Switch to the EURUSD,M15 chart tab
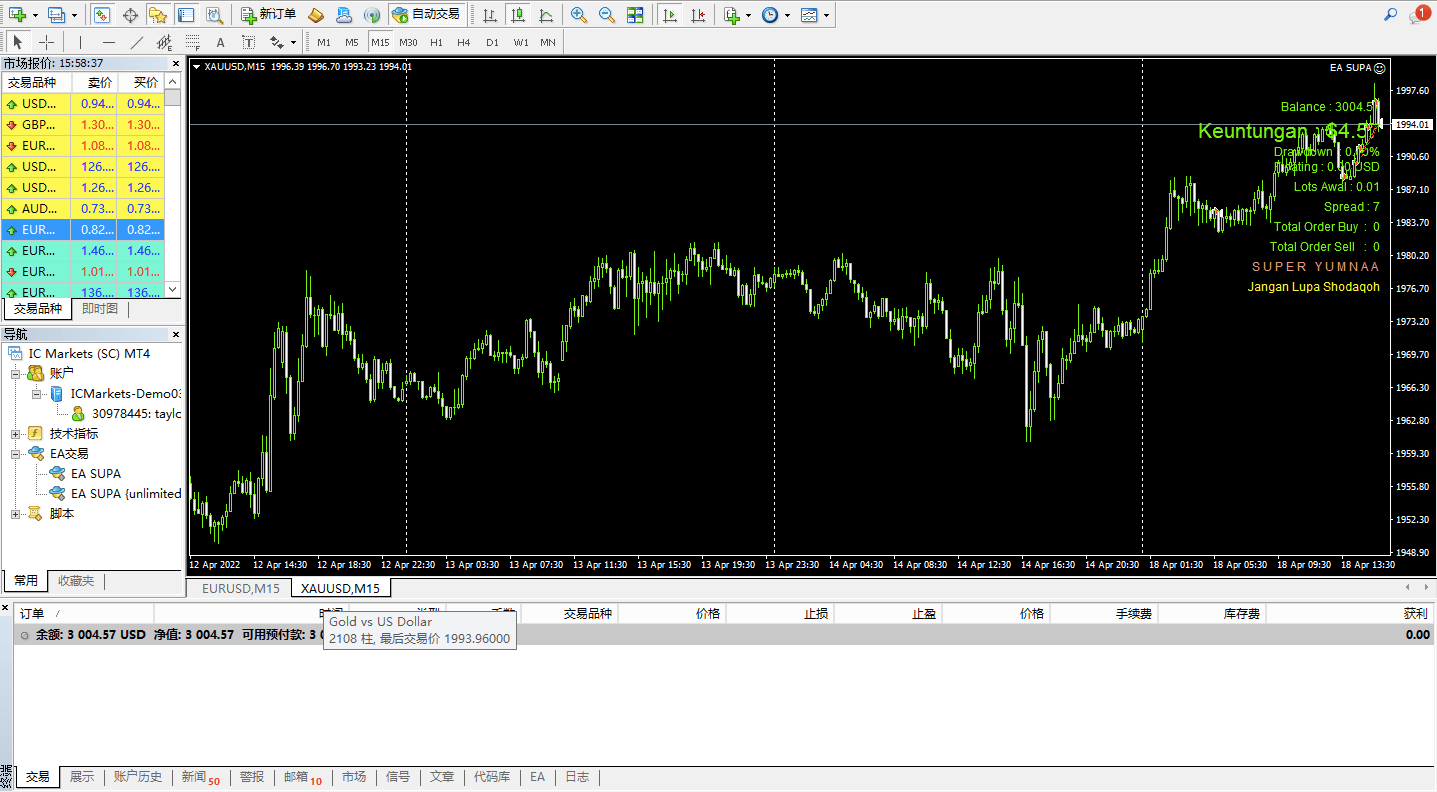Viewport: 1437px width, 792px height. tap(240, 588)
